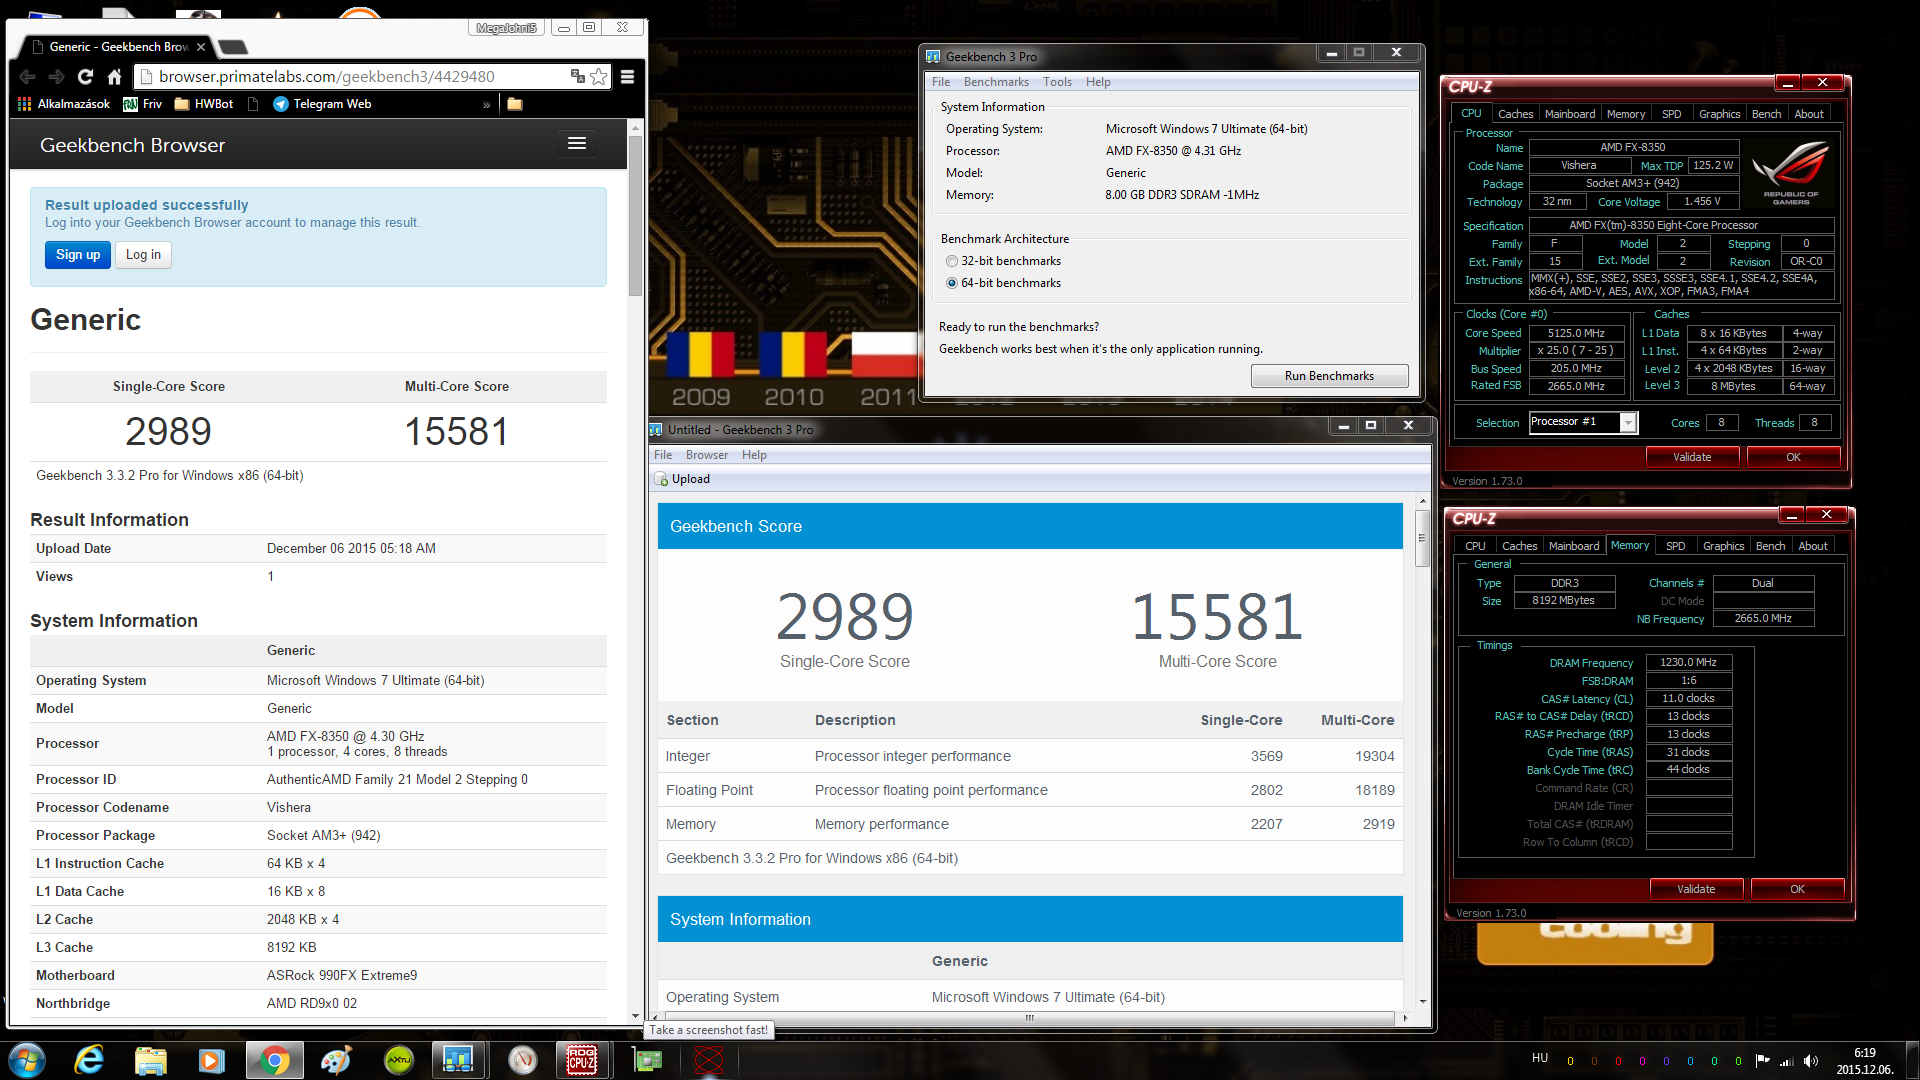This screenshot has height=1080, width=1920.
Task: Open Windows Explorer from the taskbar
Action: [x=151, y=1060]
